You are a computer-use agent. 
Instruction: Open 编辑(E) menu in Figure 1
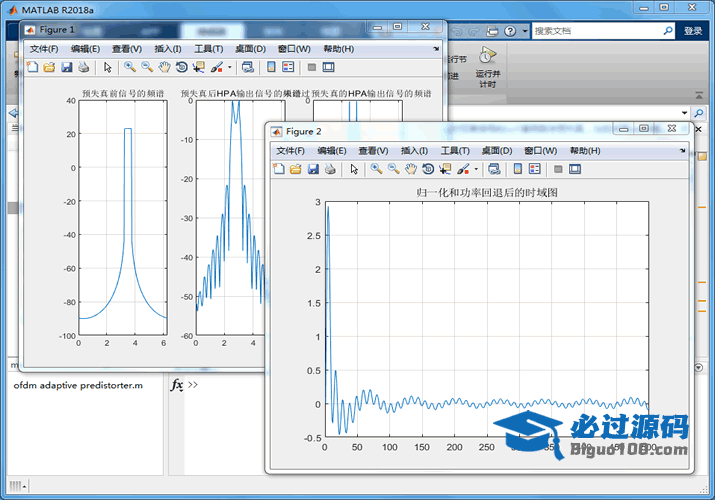pos(85,49)
